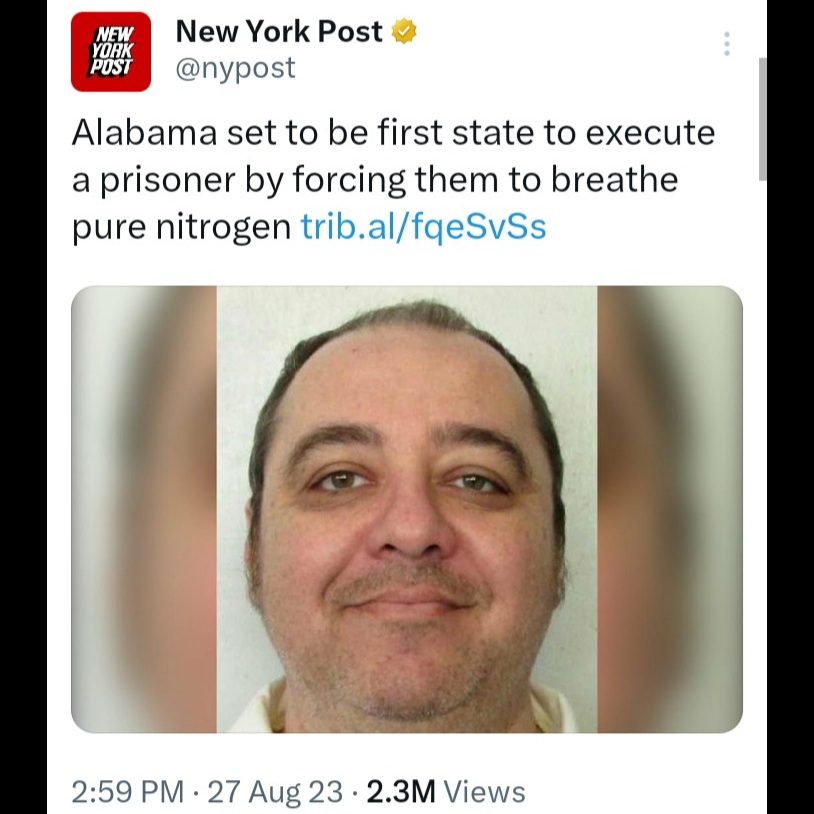Click the 27 Aug 23 date
This screenshot has height=814, width=814.
(x=275, y=792)
